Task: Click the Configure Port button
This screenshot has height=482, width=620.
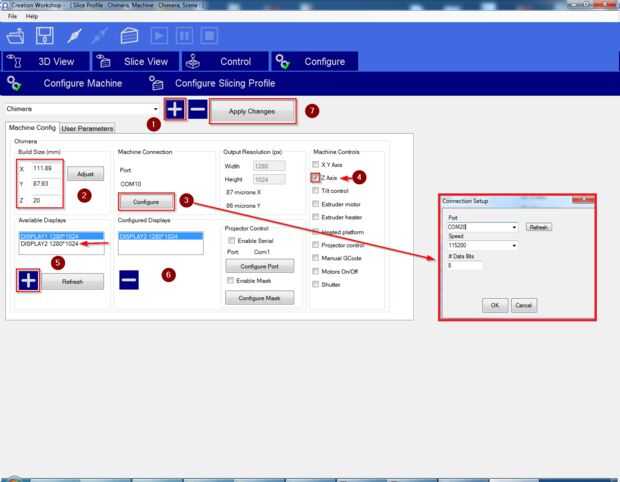Action: click(259, 266)
